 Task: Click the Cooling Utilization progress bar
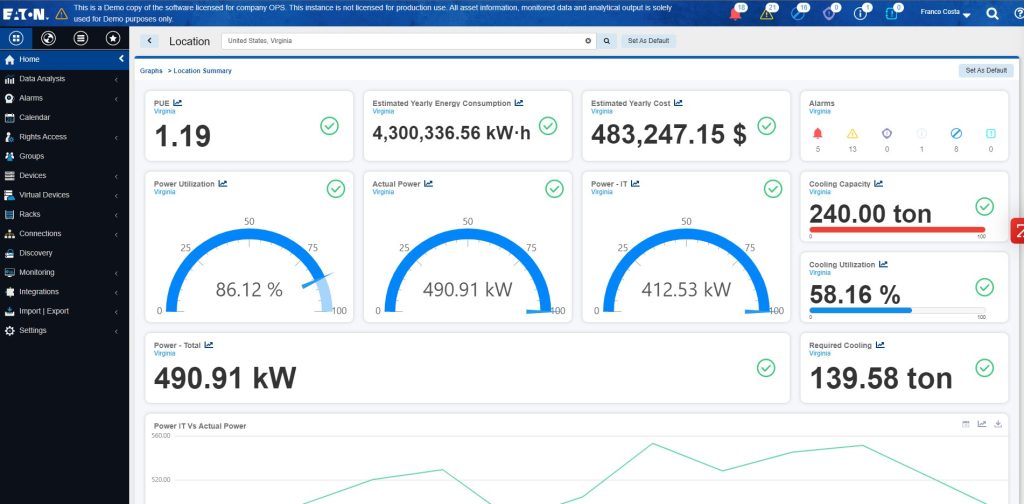click(x=897, y=310)
